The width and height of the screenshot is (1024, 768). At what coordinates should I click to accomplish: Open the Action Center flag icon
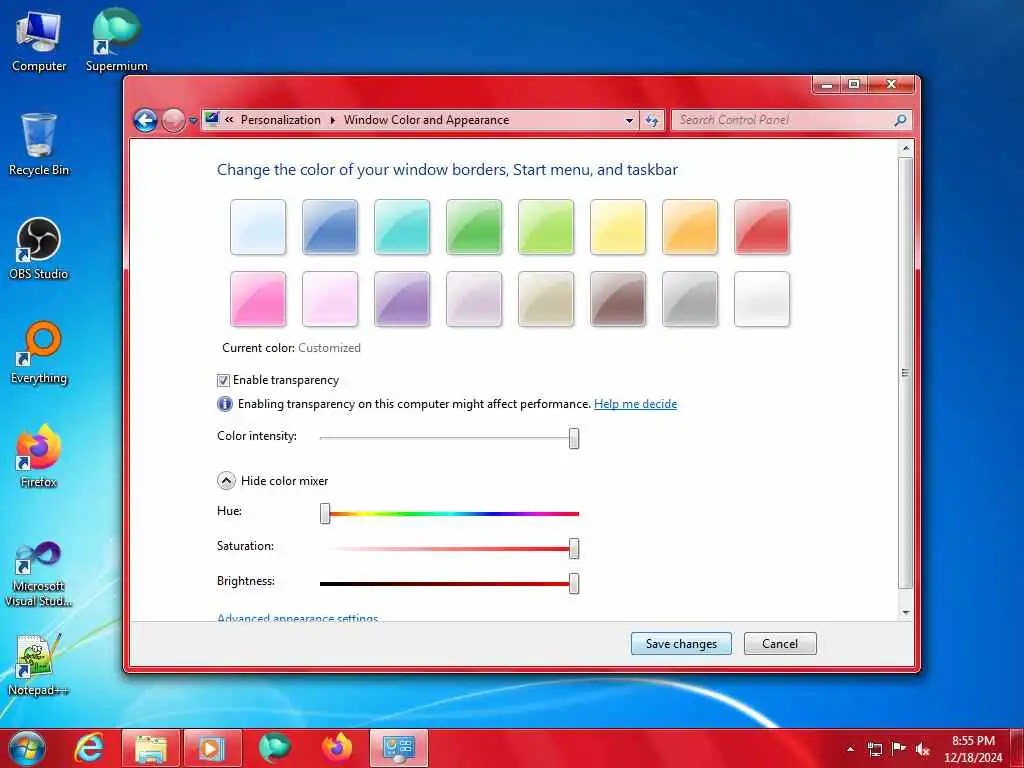coord(899,749)
